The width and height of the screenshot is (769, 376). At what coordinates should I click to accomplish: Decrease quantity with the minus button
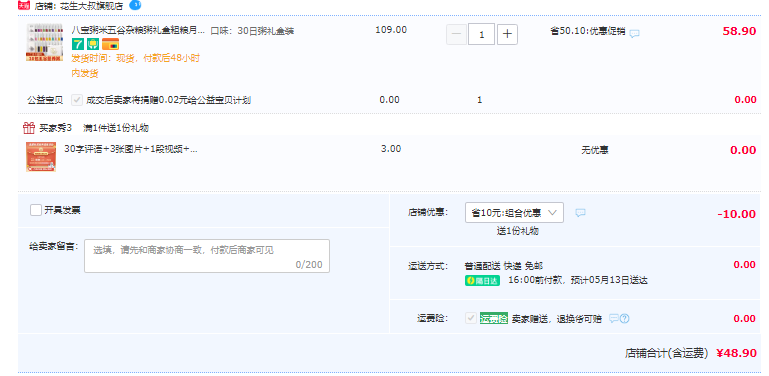coord(456,34)
